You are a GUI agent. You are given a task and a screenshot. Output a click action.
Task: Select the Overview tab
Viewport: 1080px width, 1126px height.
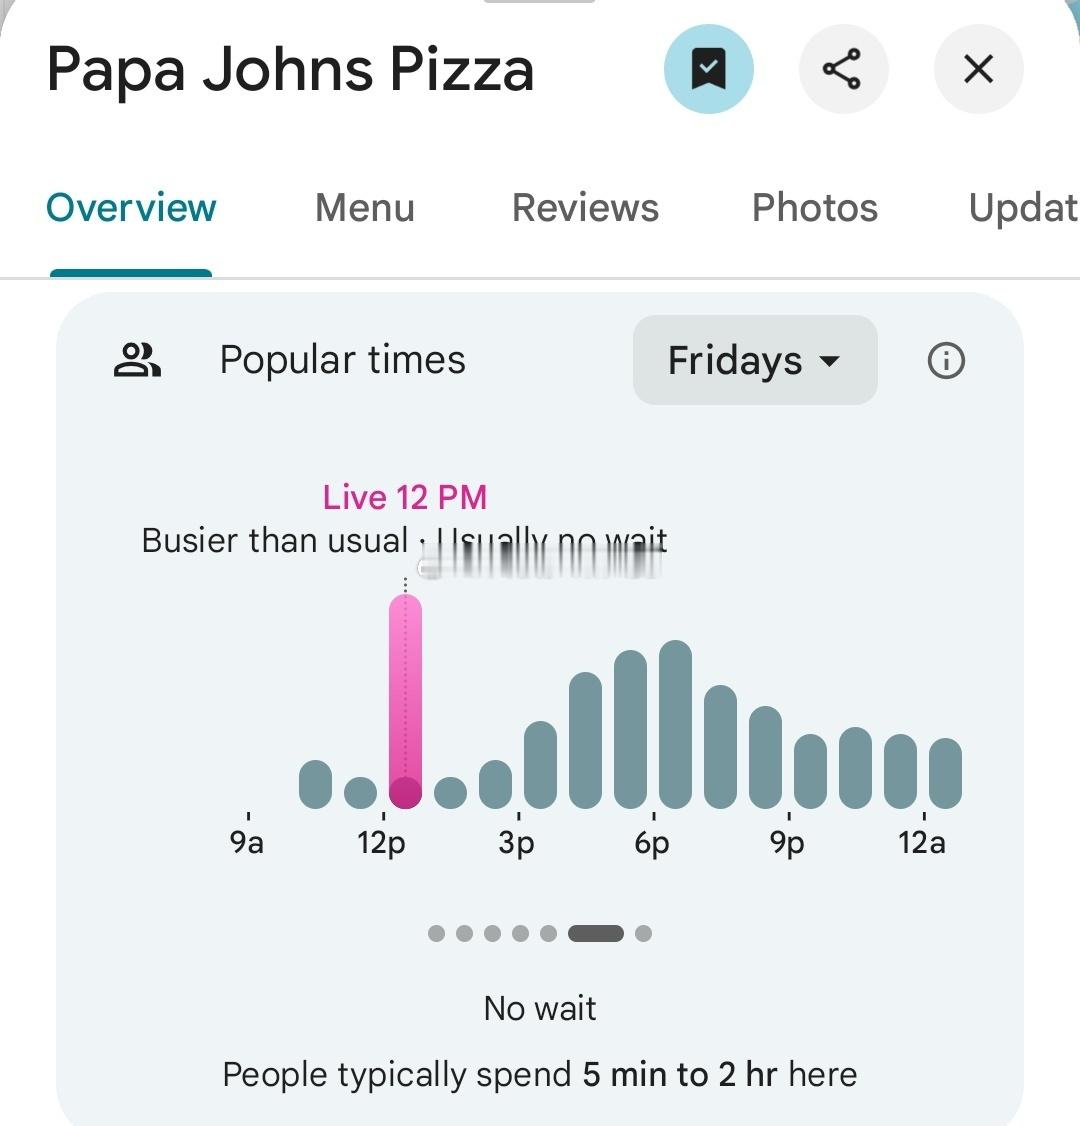pos(131,208)
